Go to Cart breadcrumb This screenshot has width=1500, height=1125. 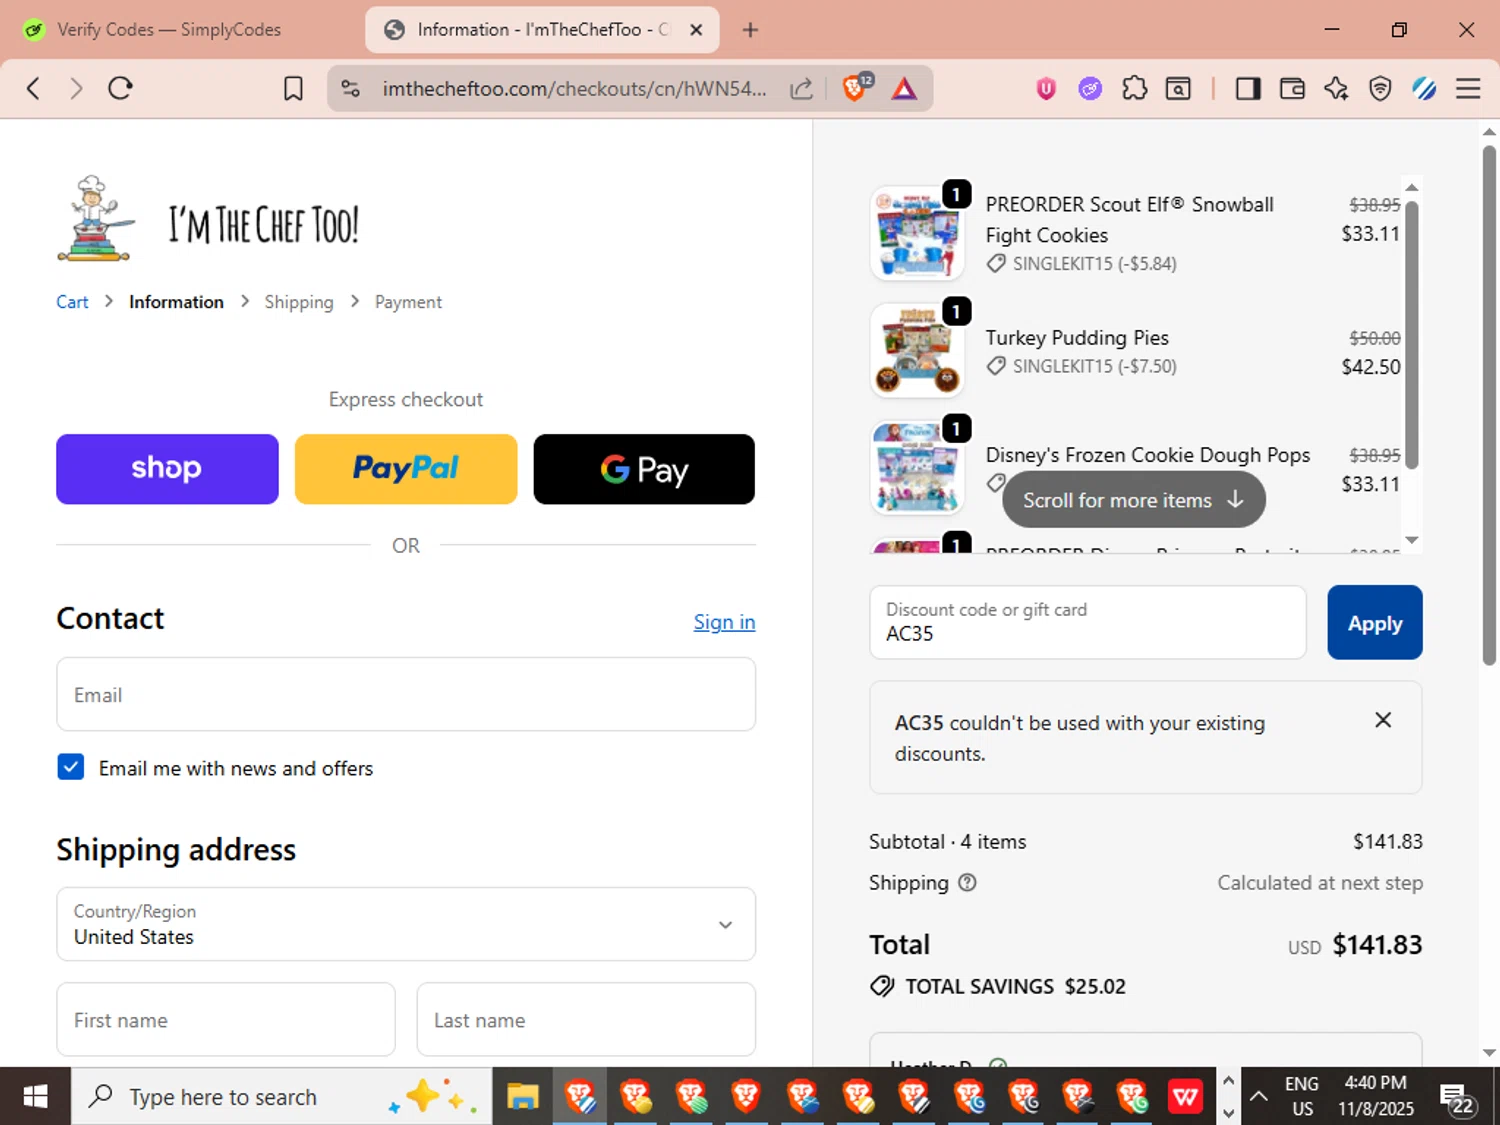click(x=72, y=302)
